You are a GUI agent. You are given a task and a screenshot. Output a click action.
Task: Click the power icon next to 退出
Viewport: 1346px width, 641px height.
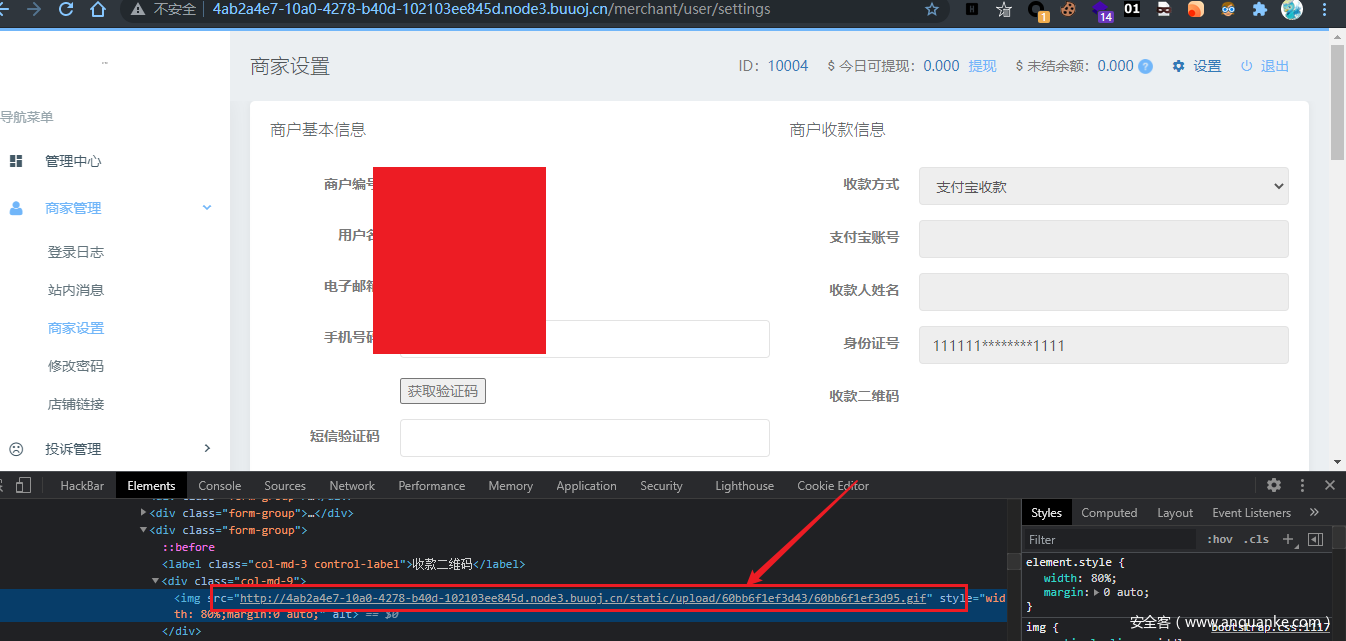pos(1247,66)
